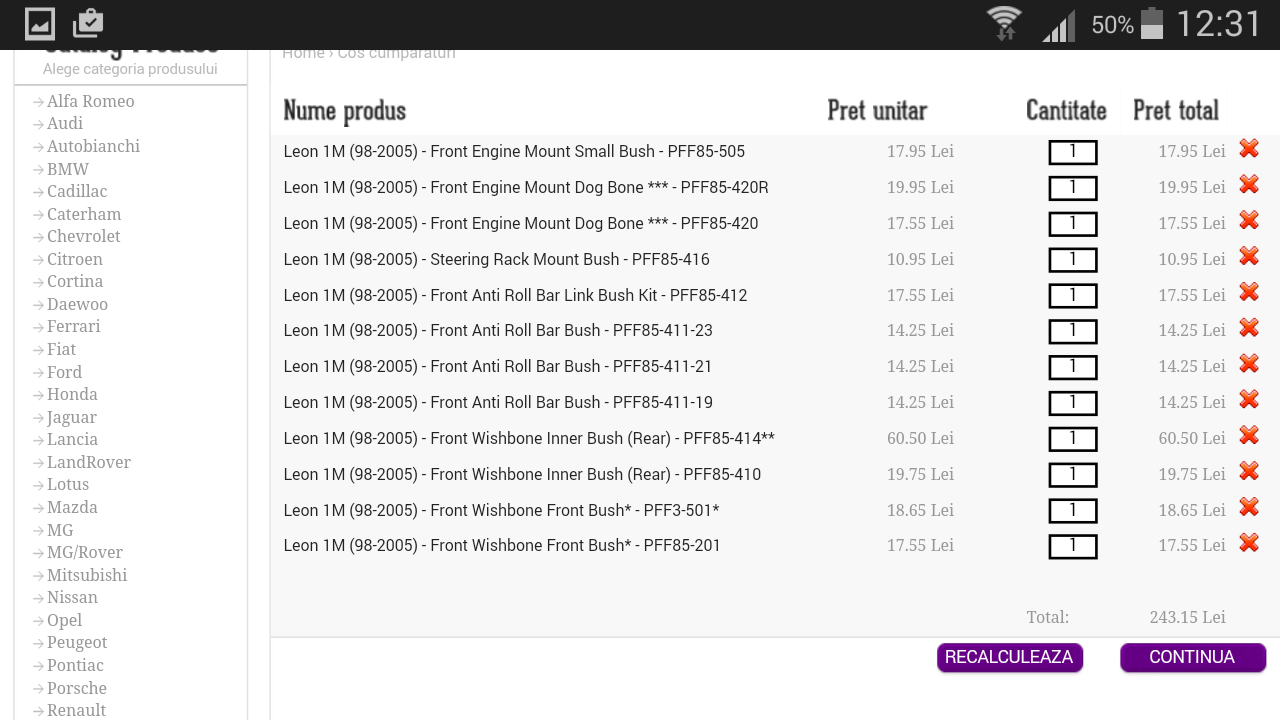Tap the battery indicator icon
The image size is (1280, 720).
pyautogui.click(x=1152, y=23)
